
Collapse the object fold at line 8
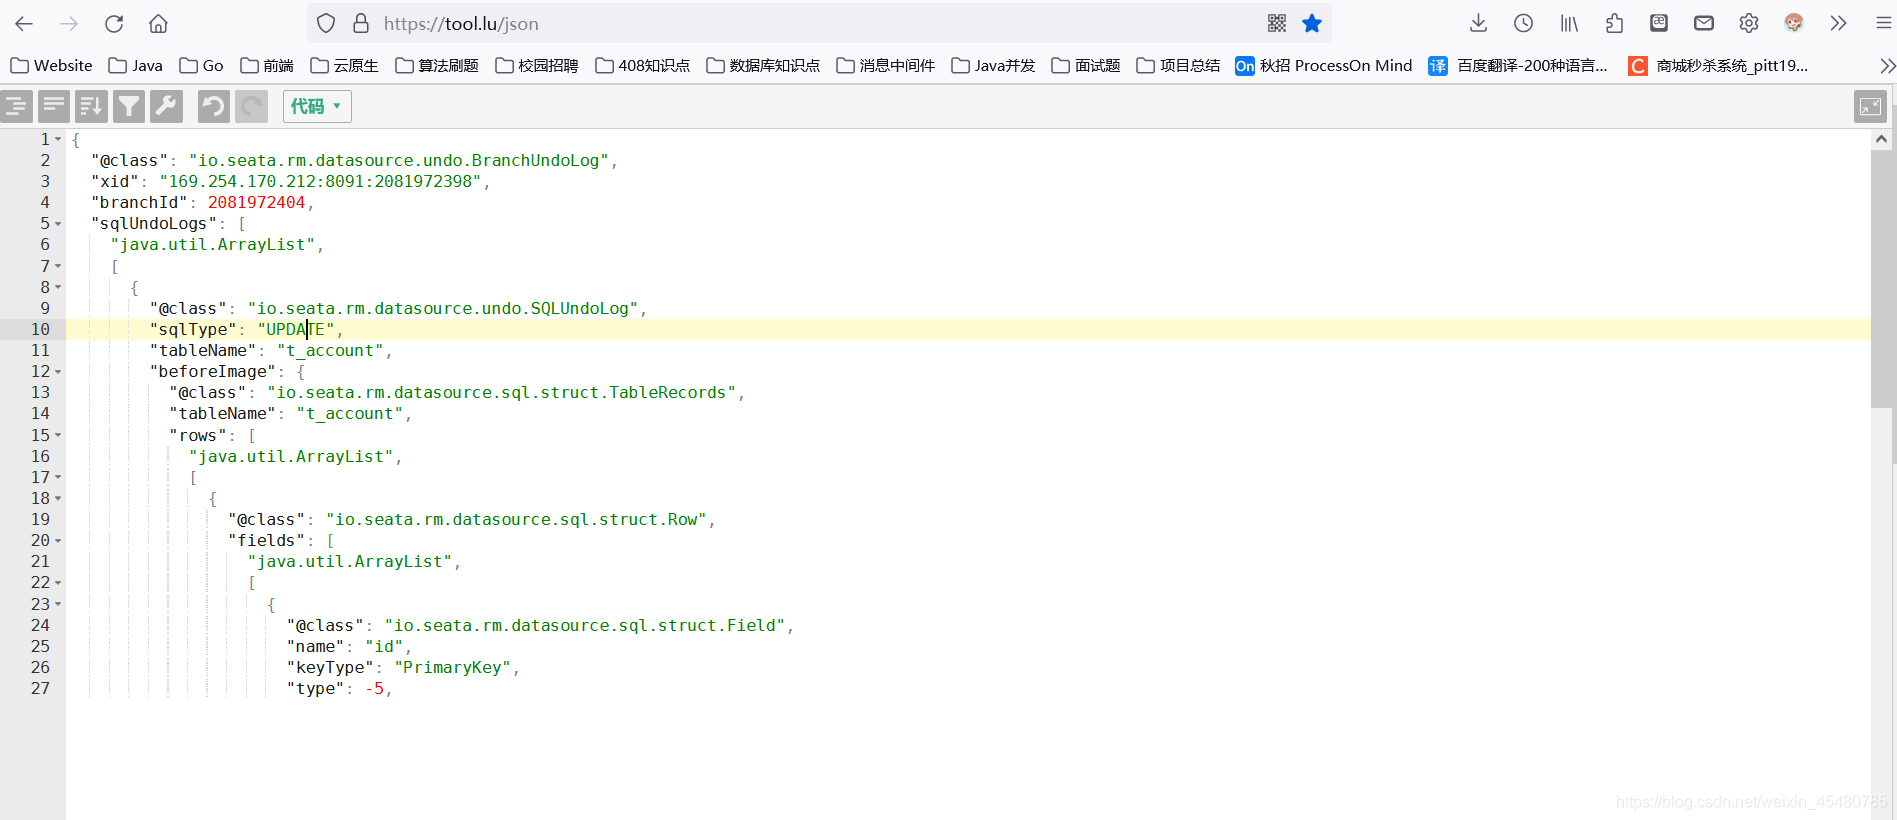click(x=58, y=287)
